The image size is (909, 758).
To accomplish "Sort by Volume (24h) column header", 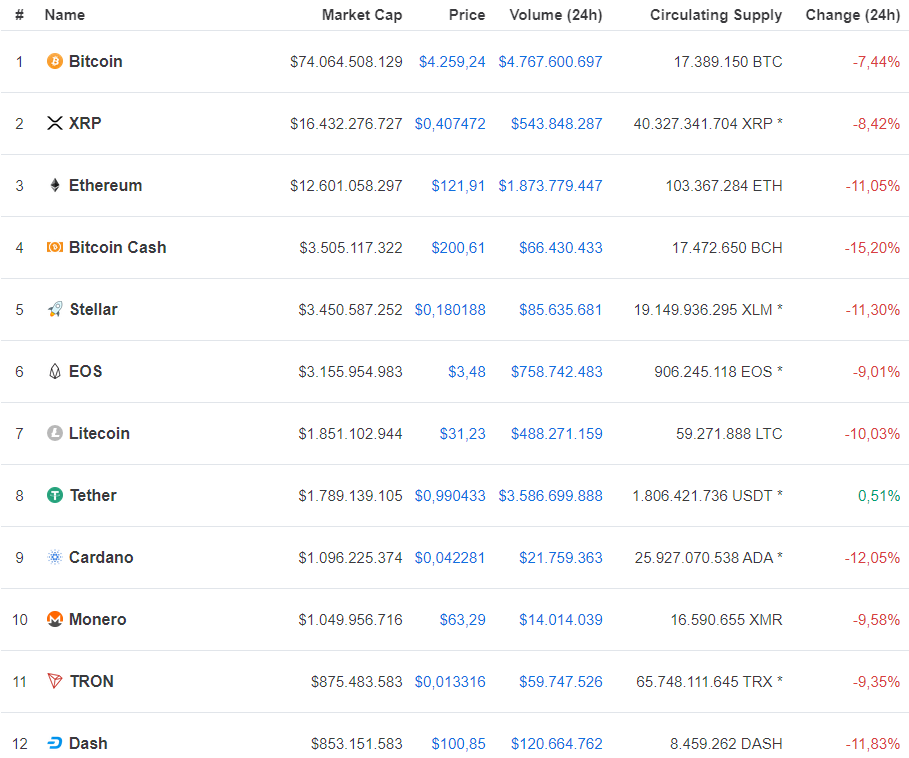I will (556, 15).
